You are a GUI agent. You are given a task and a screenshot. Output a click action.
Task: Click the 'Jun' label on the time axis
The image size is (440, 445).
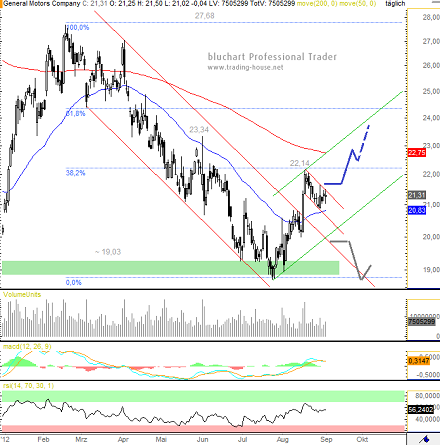(202, 440)
